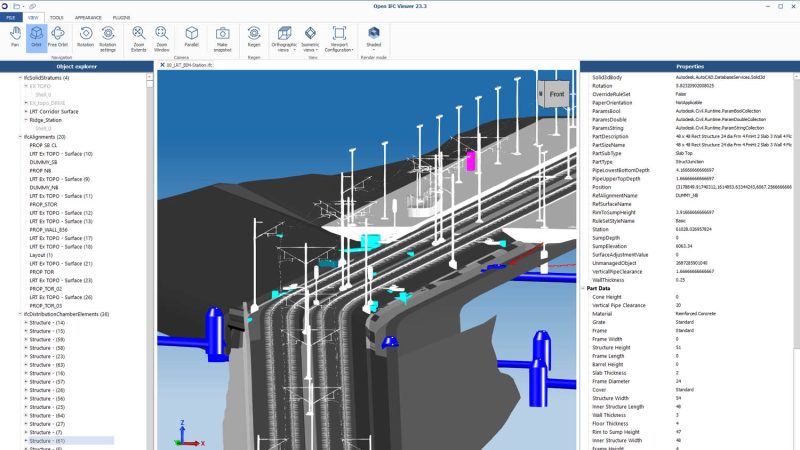Switch to the TOOLS ribbon tab
800x450 pixels.
tap(57, 17)
